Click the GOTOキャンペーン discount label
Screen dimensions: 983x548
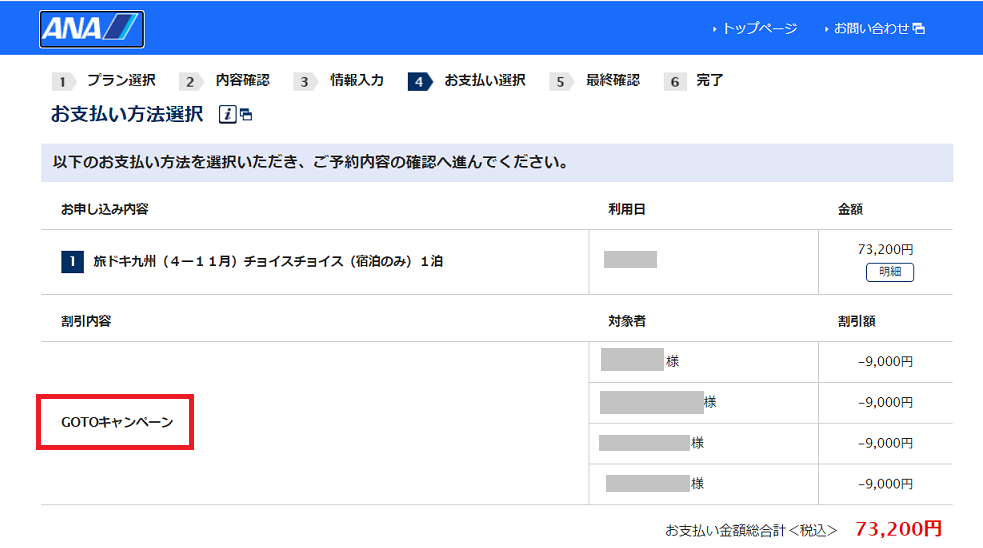click(116, 422)
